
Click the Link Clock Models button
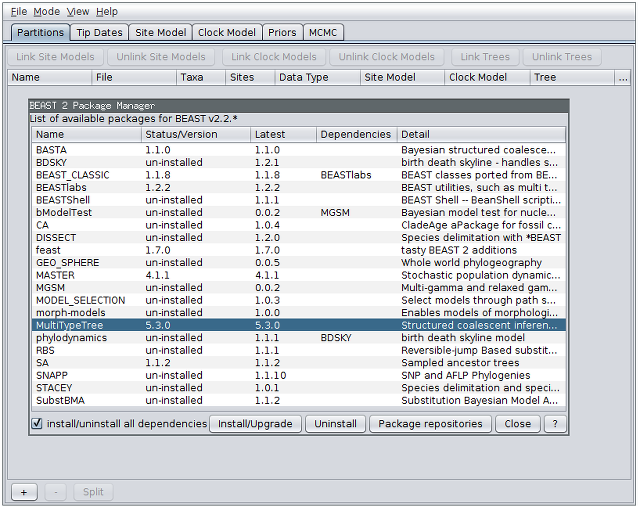coord(274,57)
